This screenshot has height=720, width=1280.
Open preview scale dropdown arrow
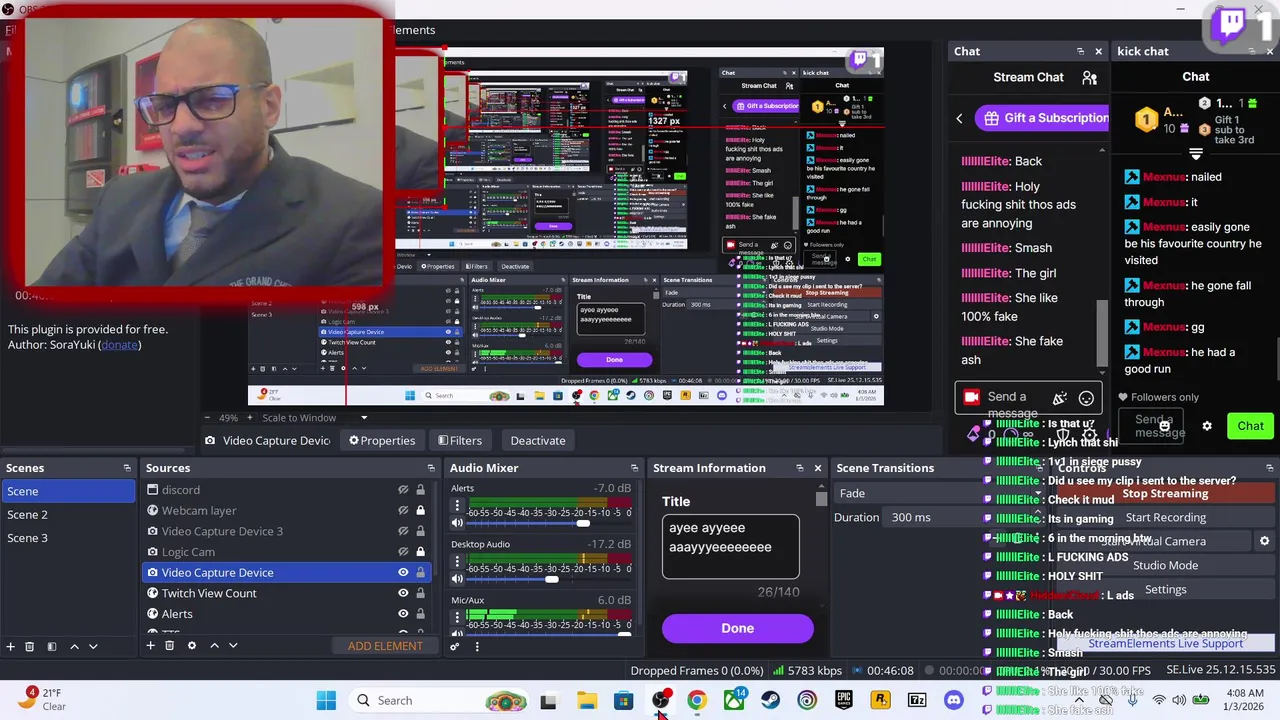click(x=364, y=418)
